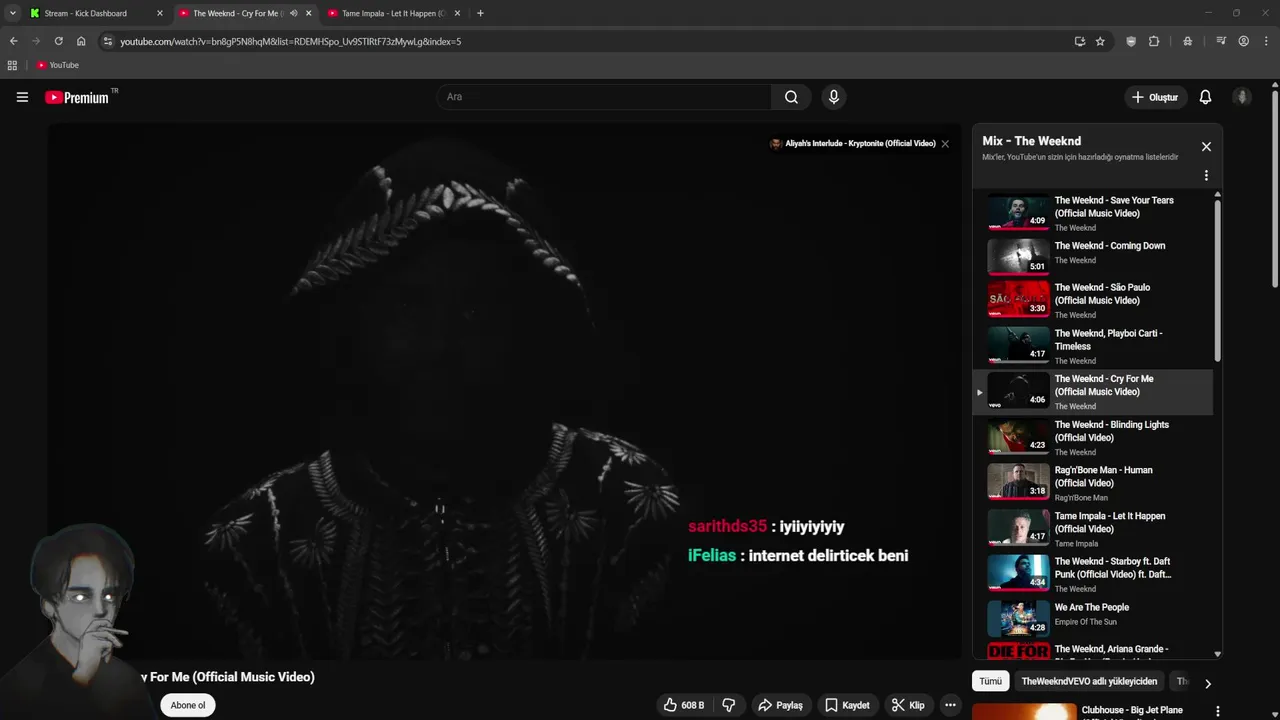This screenshot has height=720, width=1280.
Task: Open browser three-dot menu
Action: (1267, 41)
